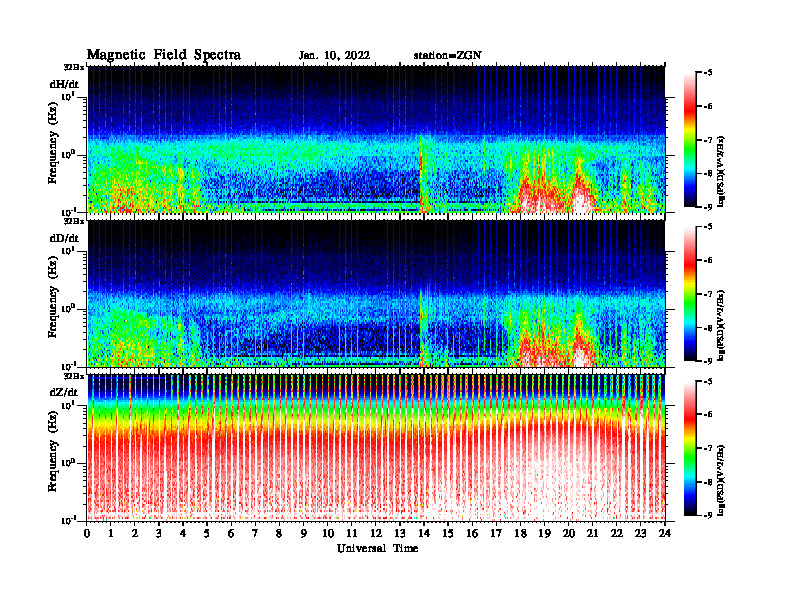Click the -7 value on dD/dt color scale
Screen dimensions: 792x612
(x=708, y=294)
